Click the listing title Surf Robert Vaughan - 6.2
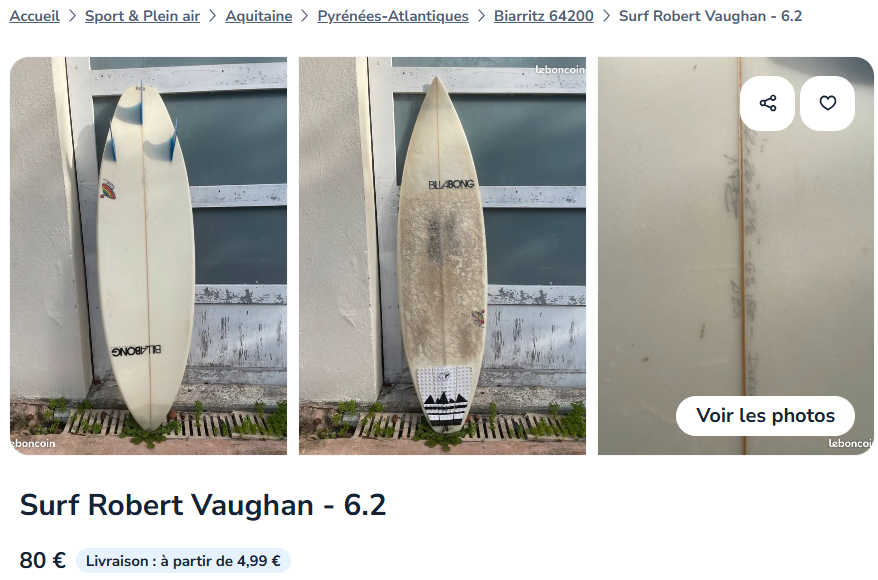Image resolution: width=878 pixels, height=580 pixels. pos(203,505)
